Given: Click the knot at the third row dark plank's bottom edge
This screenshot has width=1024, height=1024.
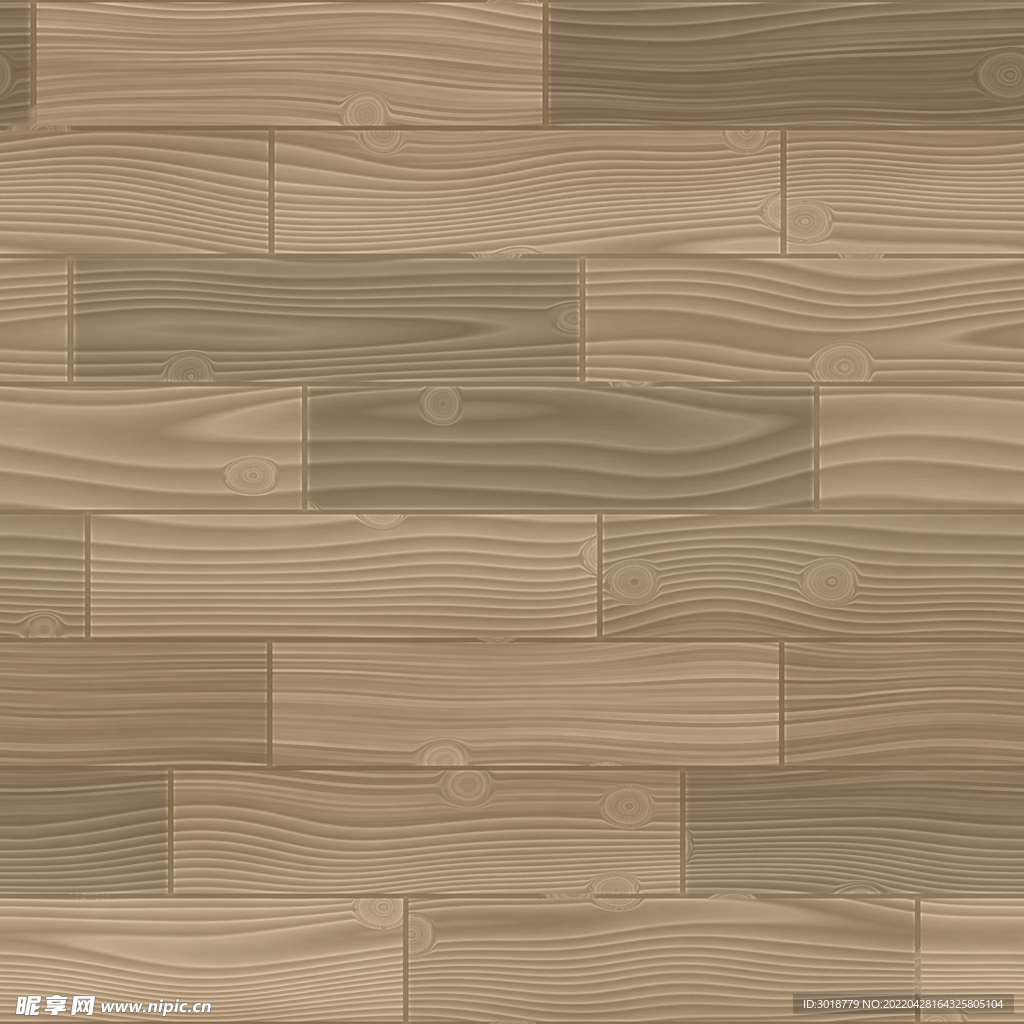Looking at the screenshot, I should pos(188,368).
